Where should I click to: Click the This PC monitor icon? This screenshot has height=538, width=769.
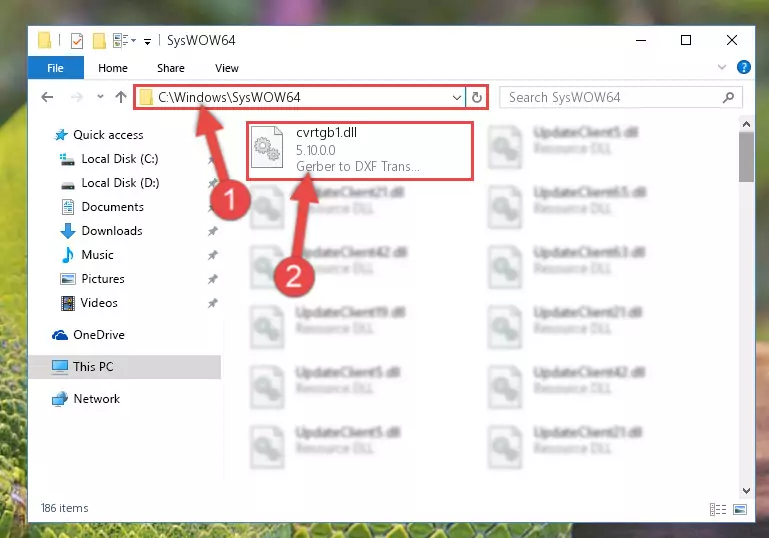pos(60,367)
